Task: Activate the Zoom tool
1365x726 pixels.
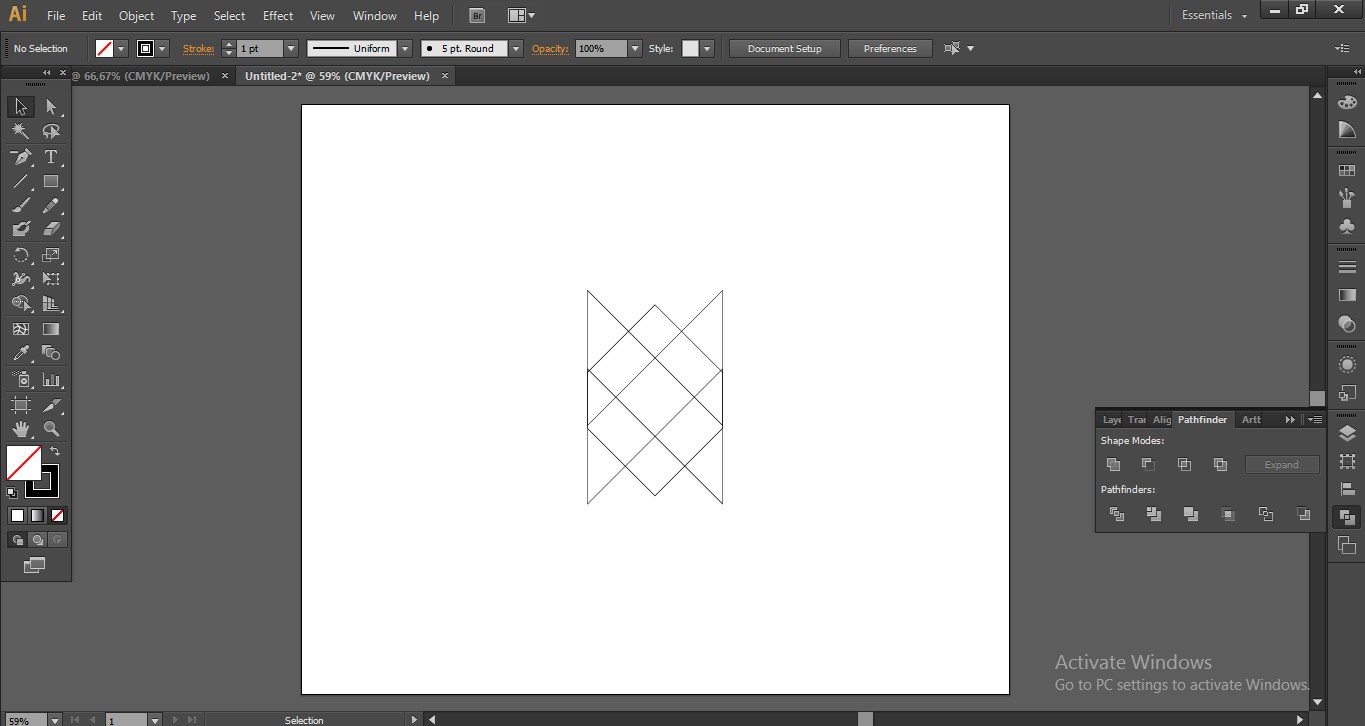Action: click(x=51, y=429)
